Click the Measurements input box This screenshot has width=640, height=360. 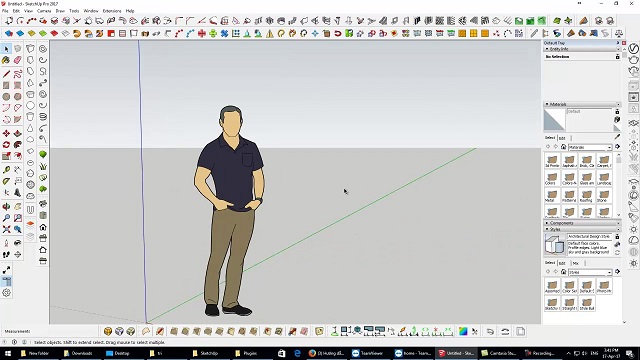coord(65,331)
